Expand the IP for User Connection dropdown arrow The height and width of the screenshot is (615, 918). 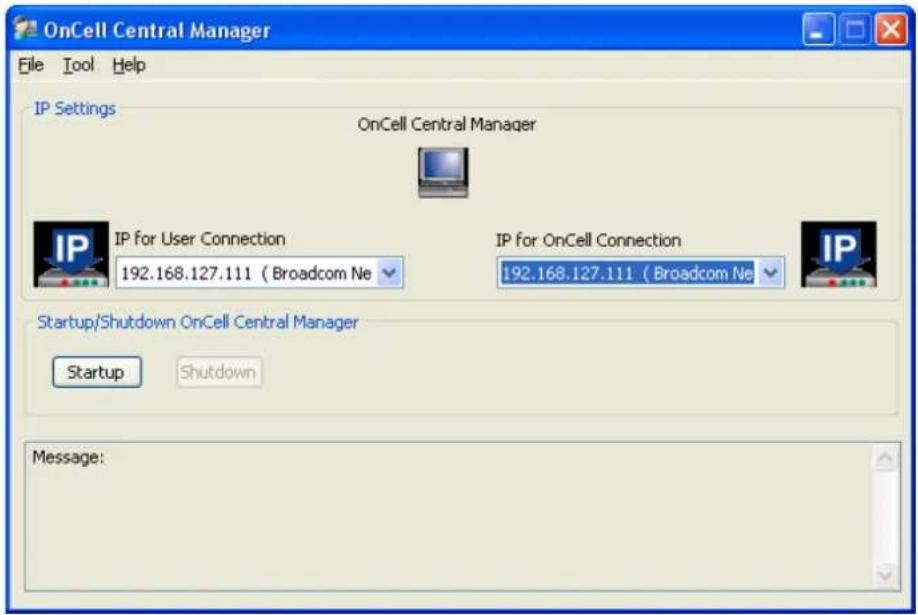point(390,273)
